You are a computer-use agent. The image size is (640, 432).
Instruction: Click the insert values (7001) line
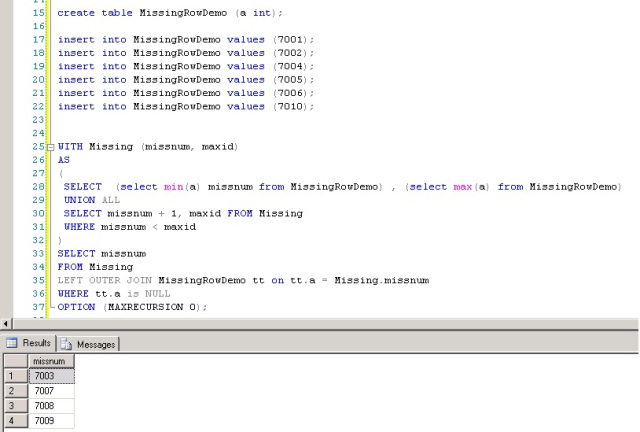coord(186,40)
